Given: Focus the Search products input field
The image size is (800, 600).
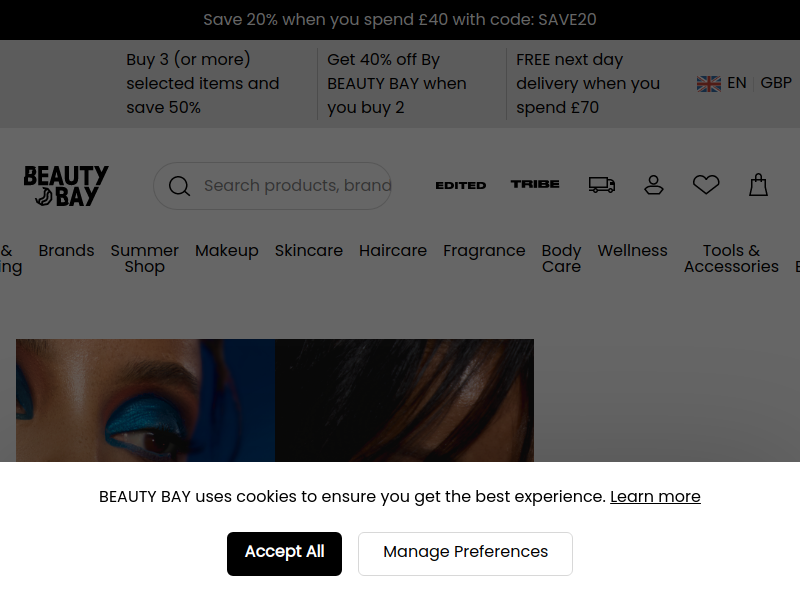Looking at the screenshot, I should coord(298,186).
